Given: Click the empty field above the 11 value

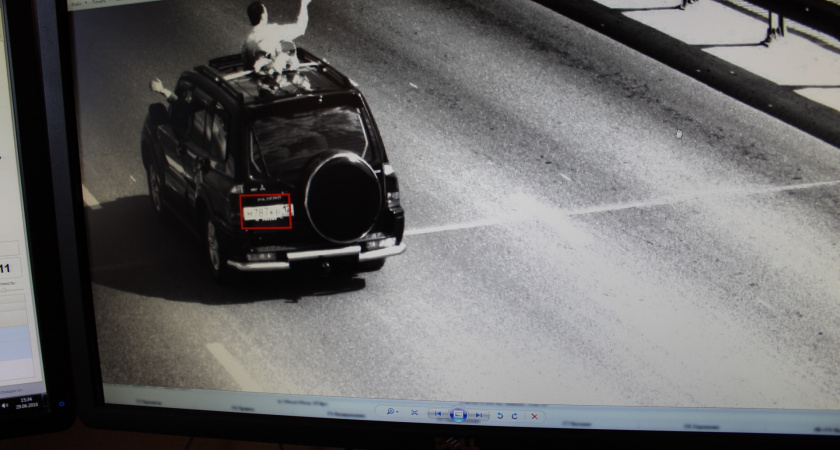Looking at the screenshot, I should (x=8, y=248).
